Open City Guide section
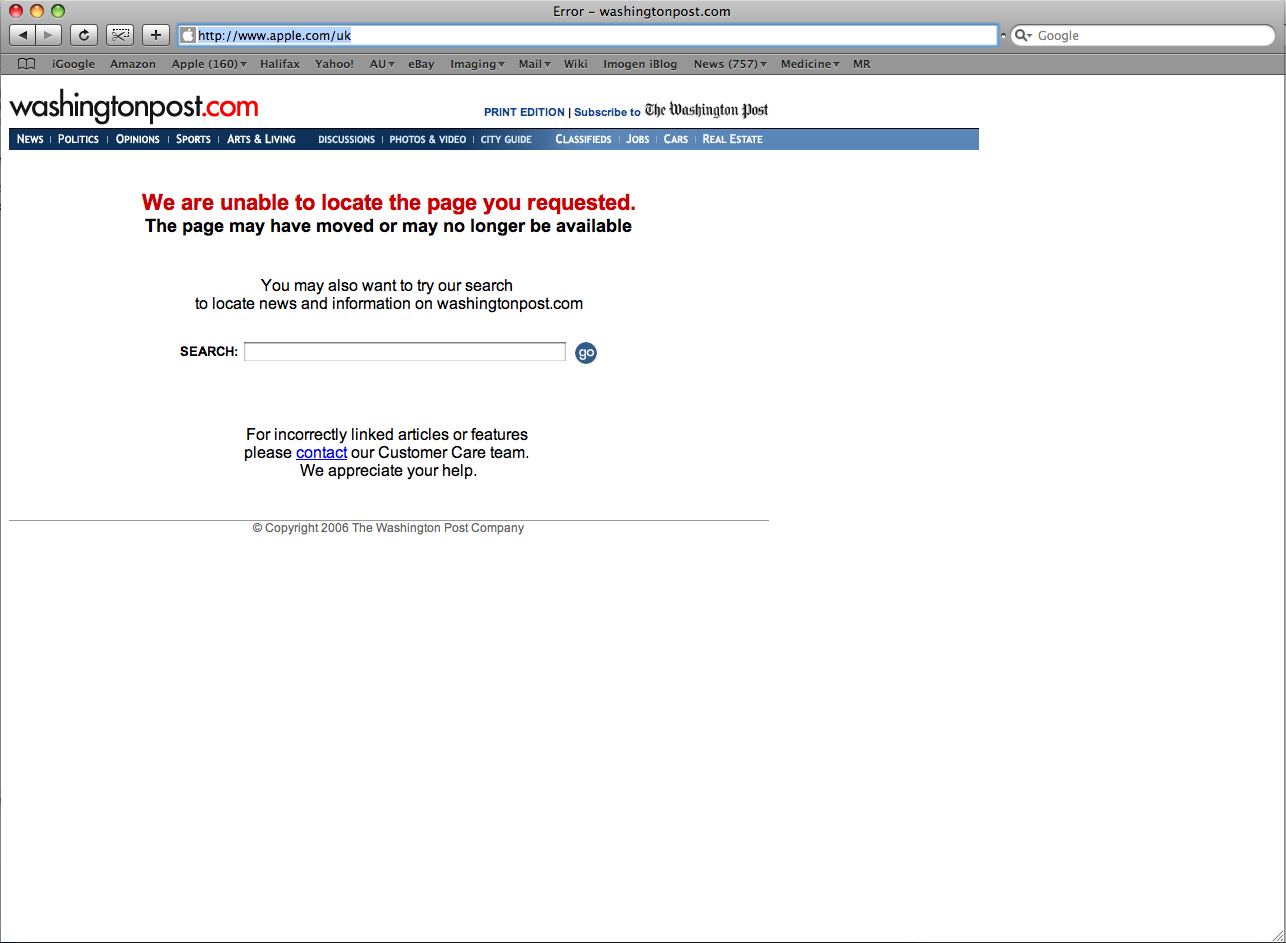This screenshot has width=1286, height=943. [x=506, y=140]
